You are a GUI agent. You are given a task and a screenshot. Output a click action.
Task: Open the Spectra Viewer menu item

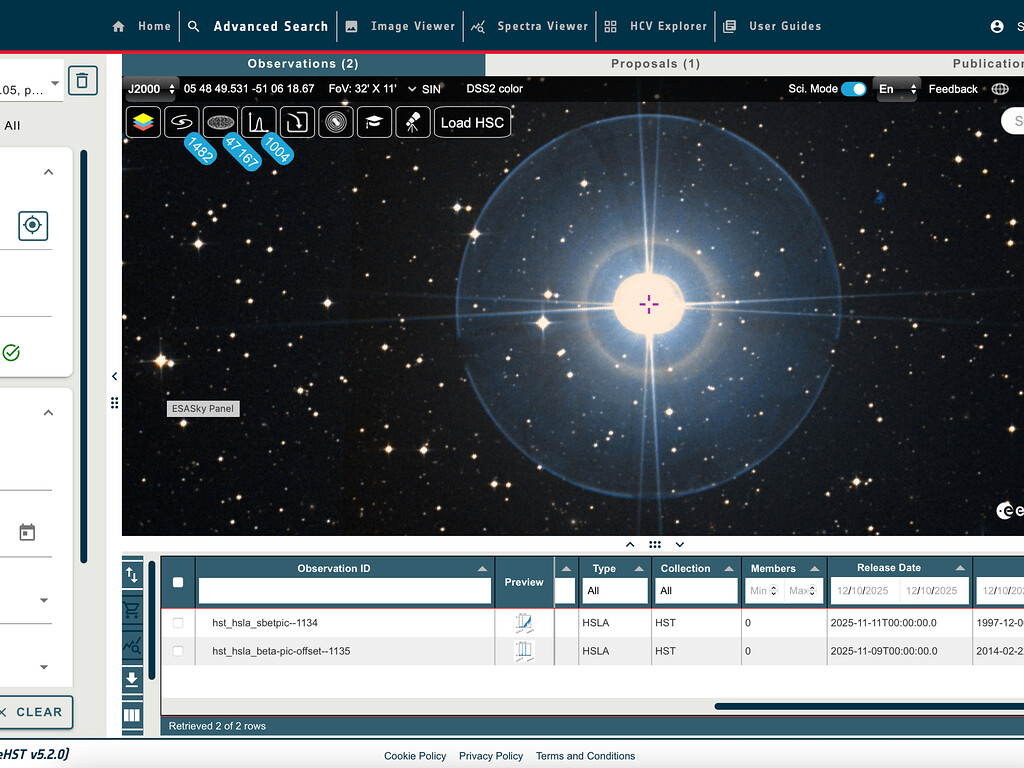click(x=531, y=26)
